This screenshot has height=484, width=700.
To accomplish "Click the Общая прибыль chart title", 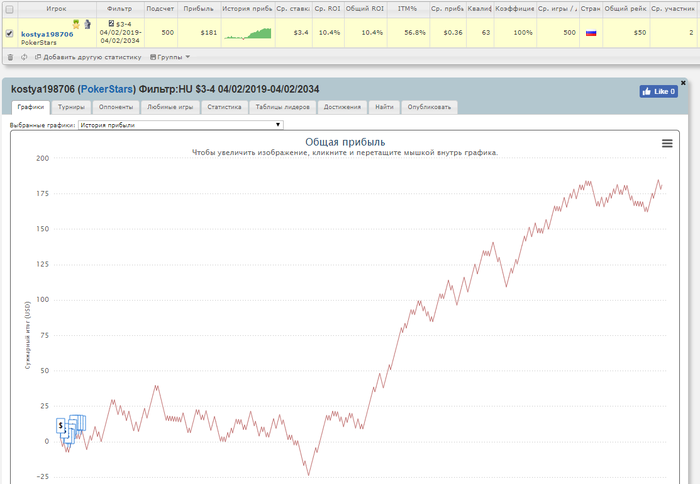I will [345, 142].
